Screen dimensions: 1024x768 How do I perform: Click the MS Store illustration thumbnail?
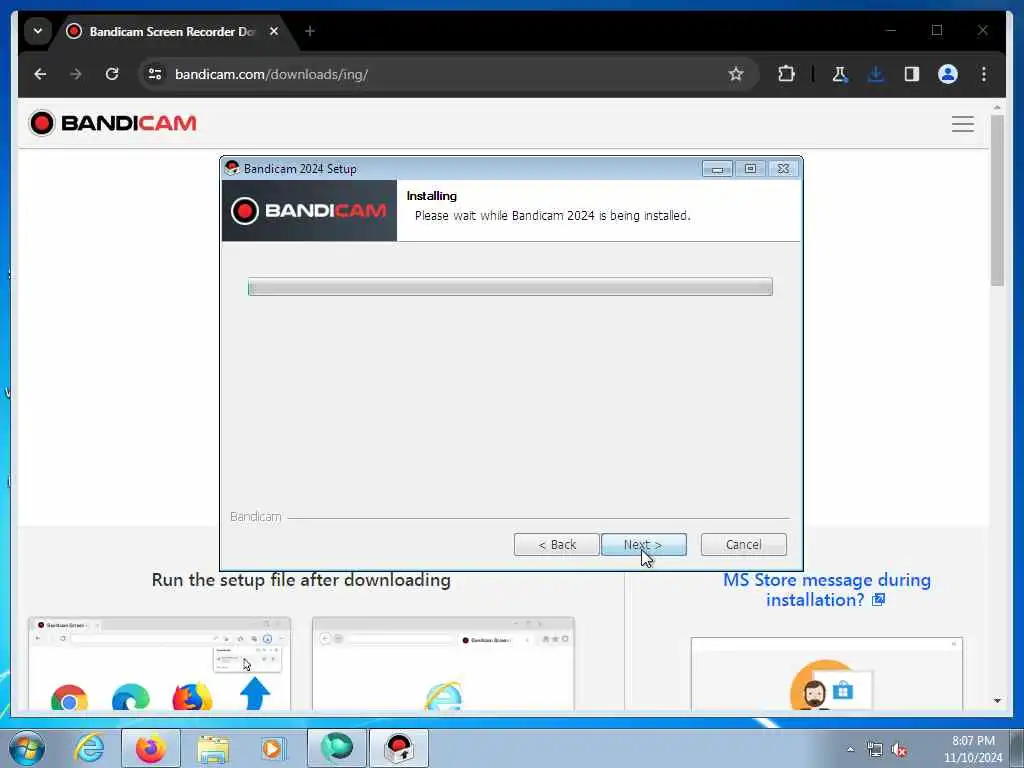827,674
